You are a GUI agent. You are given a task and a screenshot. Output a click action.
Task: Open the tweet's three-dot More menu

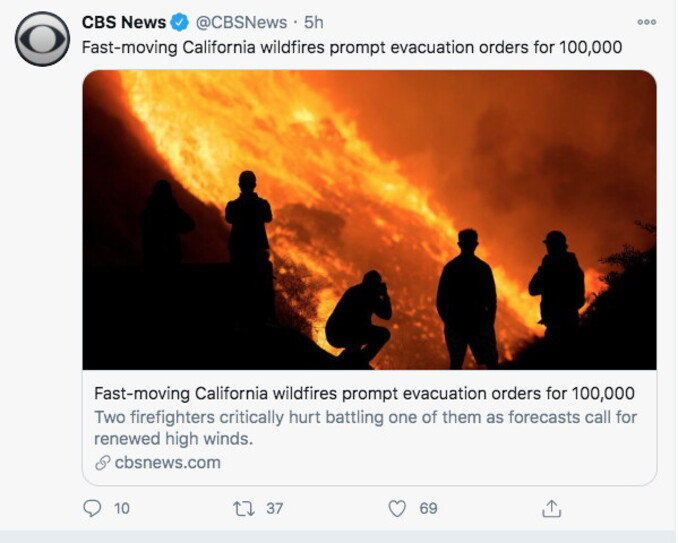tap(646, 22)
